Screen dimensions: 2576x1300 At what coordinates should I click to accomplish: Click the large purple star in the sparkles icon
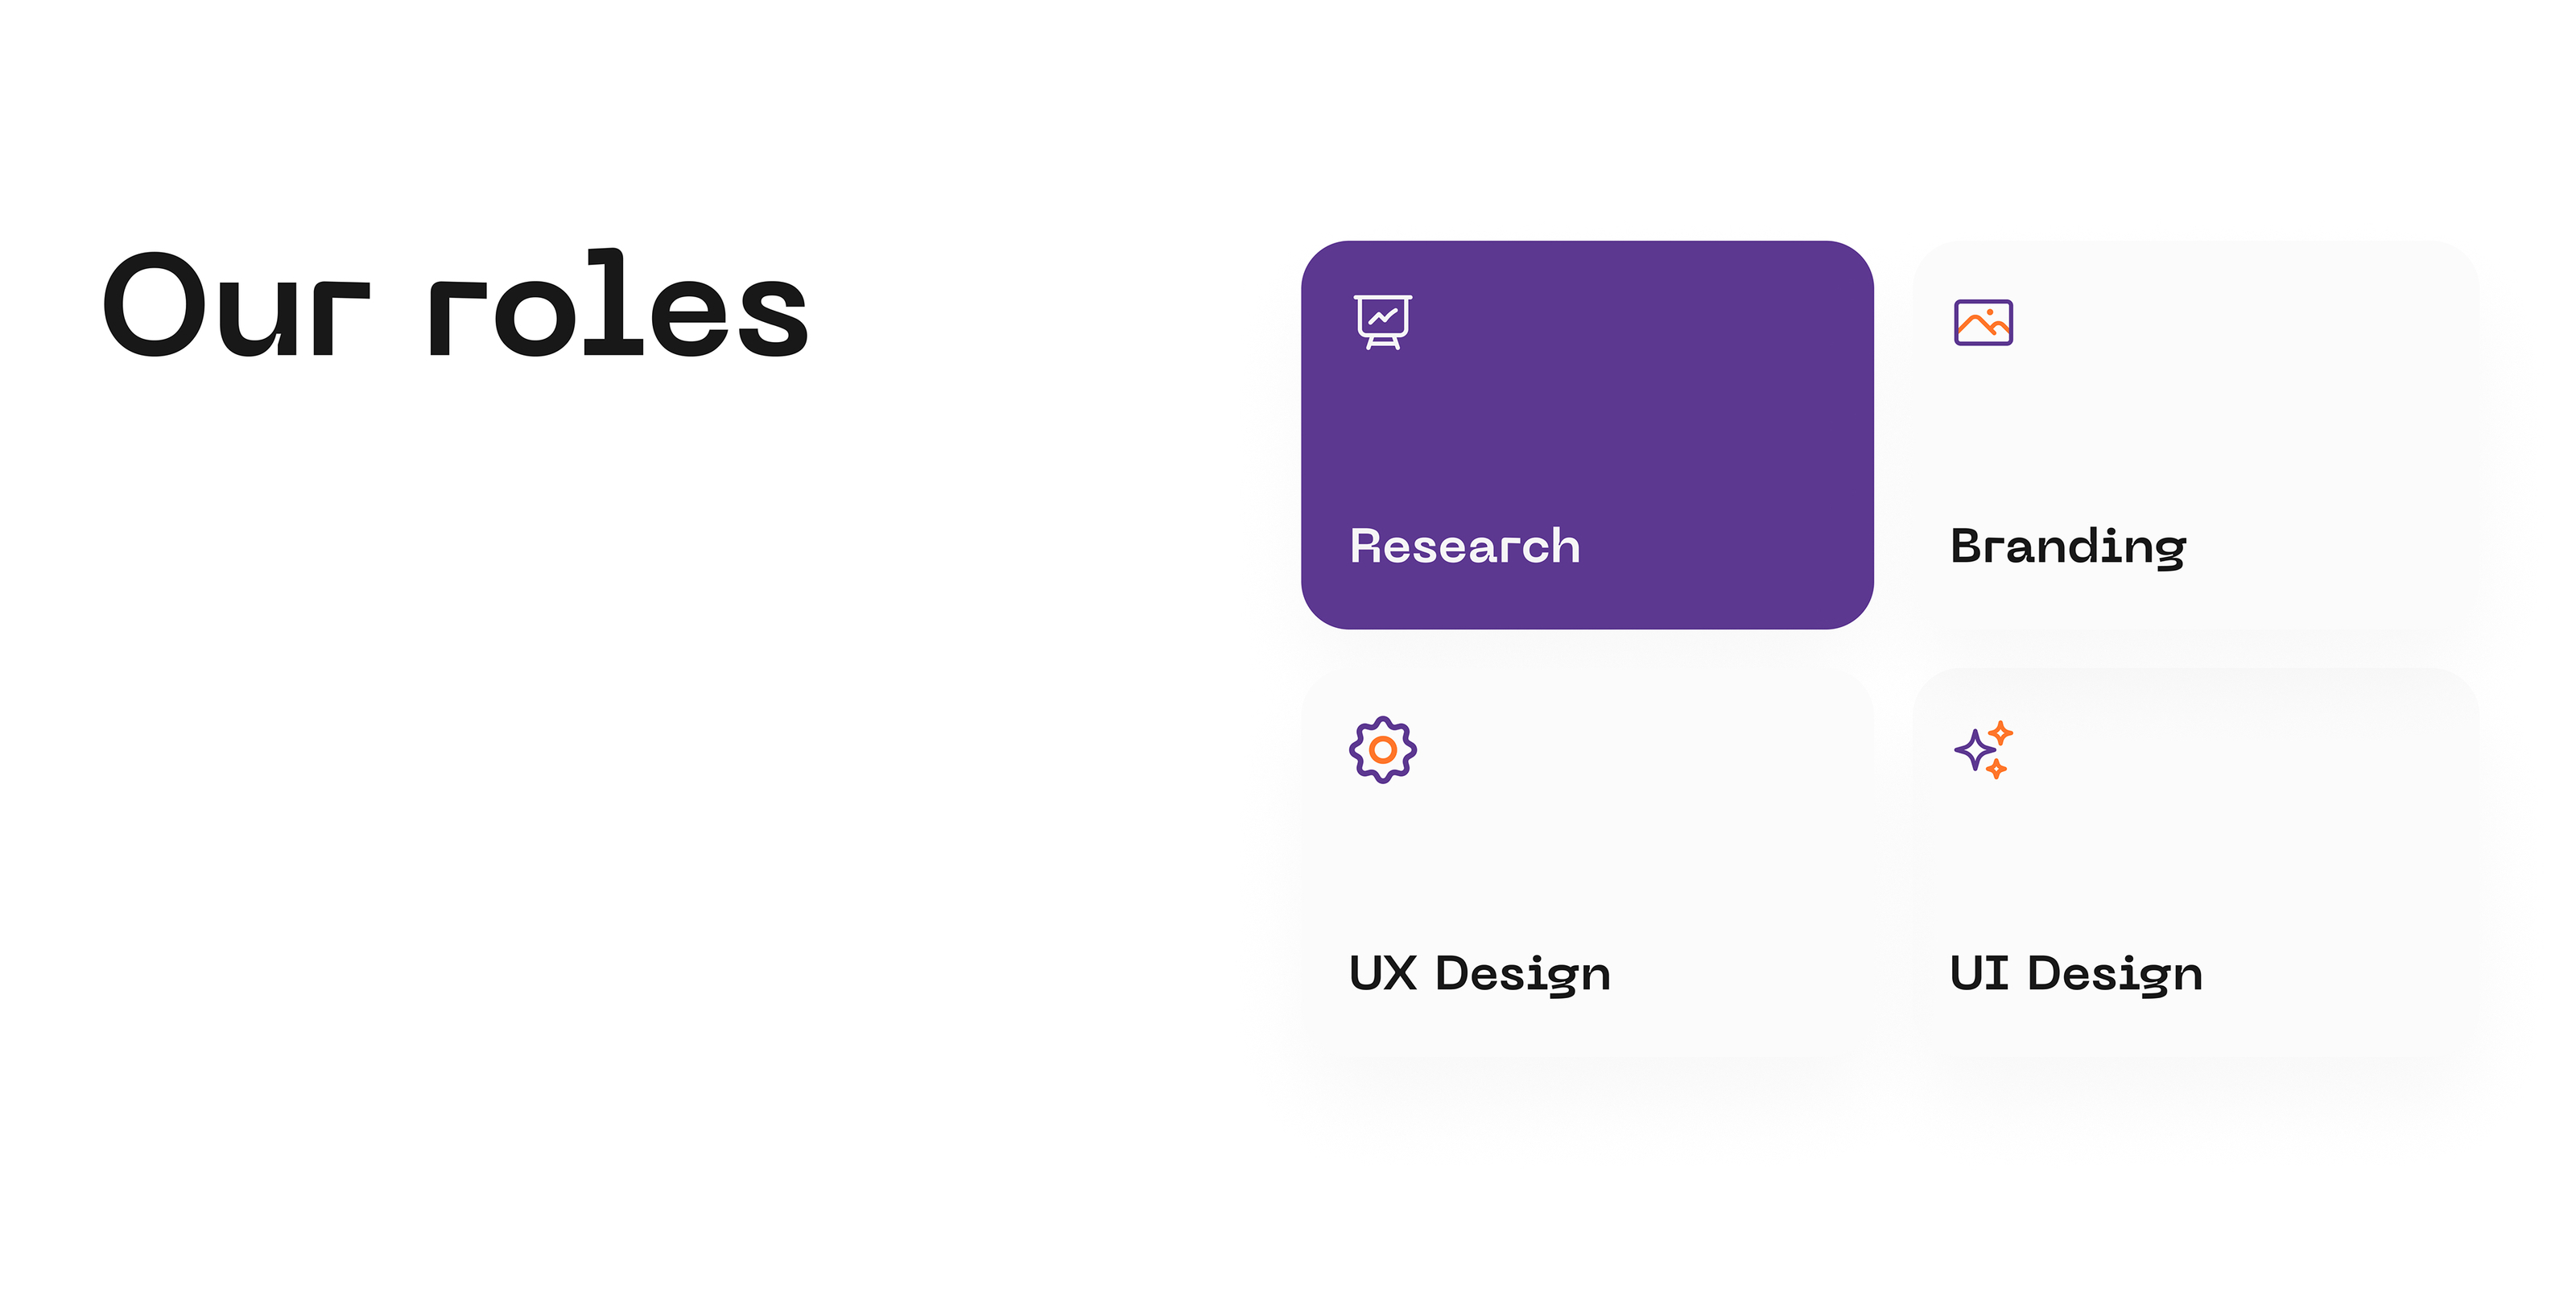click(x=1975, y=751)
